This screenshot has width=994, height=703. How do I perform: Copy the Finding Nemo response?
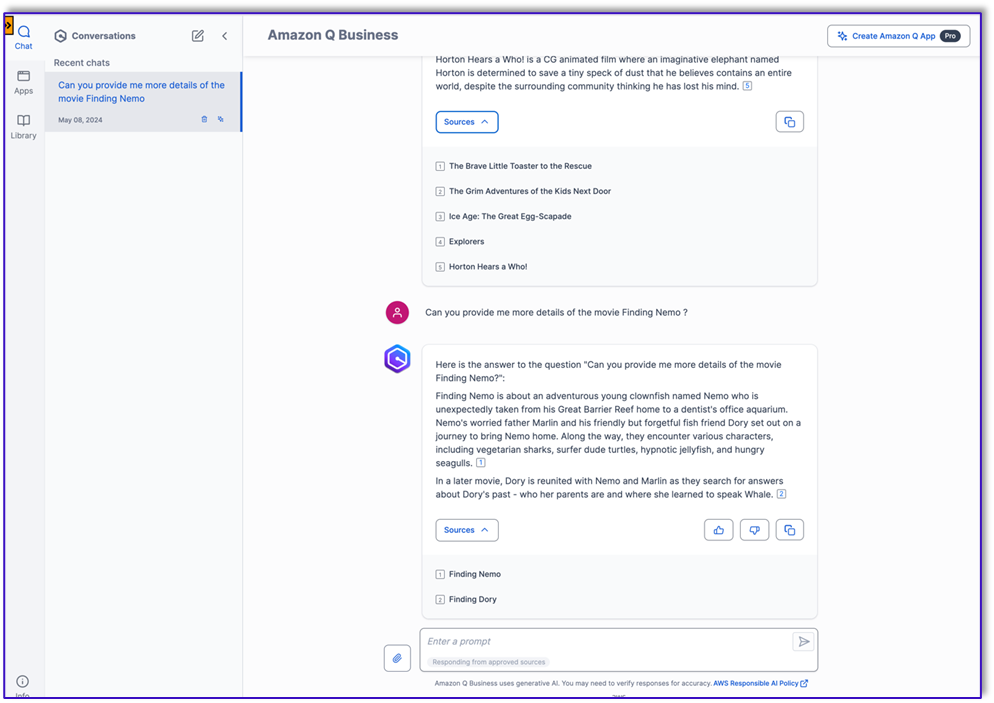[789, 530]
